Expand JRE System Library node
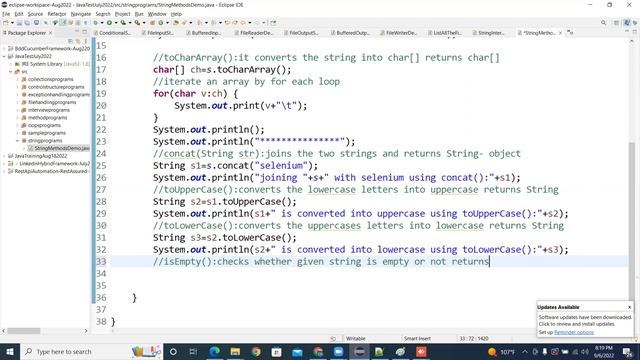Screen dimensions: 640x360 pos(11,64)
